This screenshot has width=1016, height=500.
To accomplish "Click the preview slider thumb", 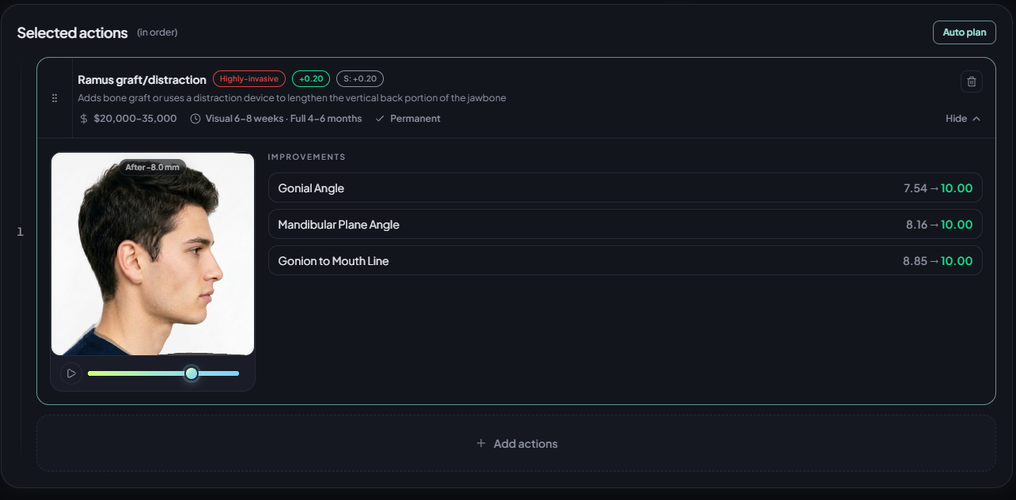I will pyautogui.click(x=191, y=374).
